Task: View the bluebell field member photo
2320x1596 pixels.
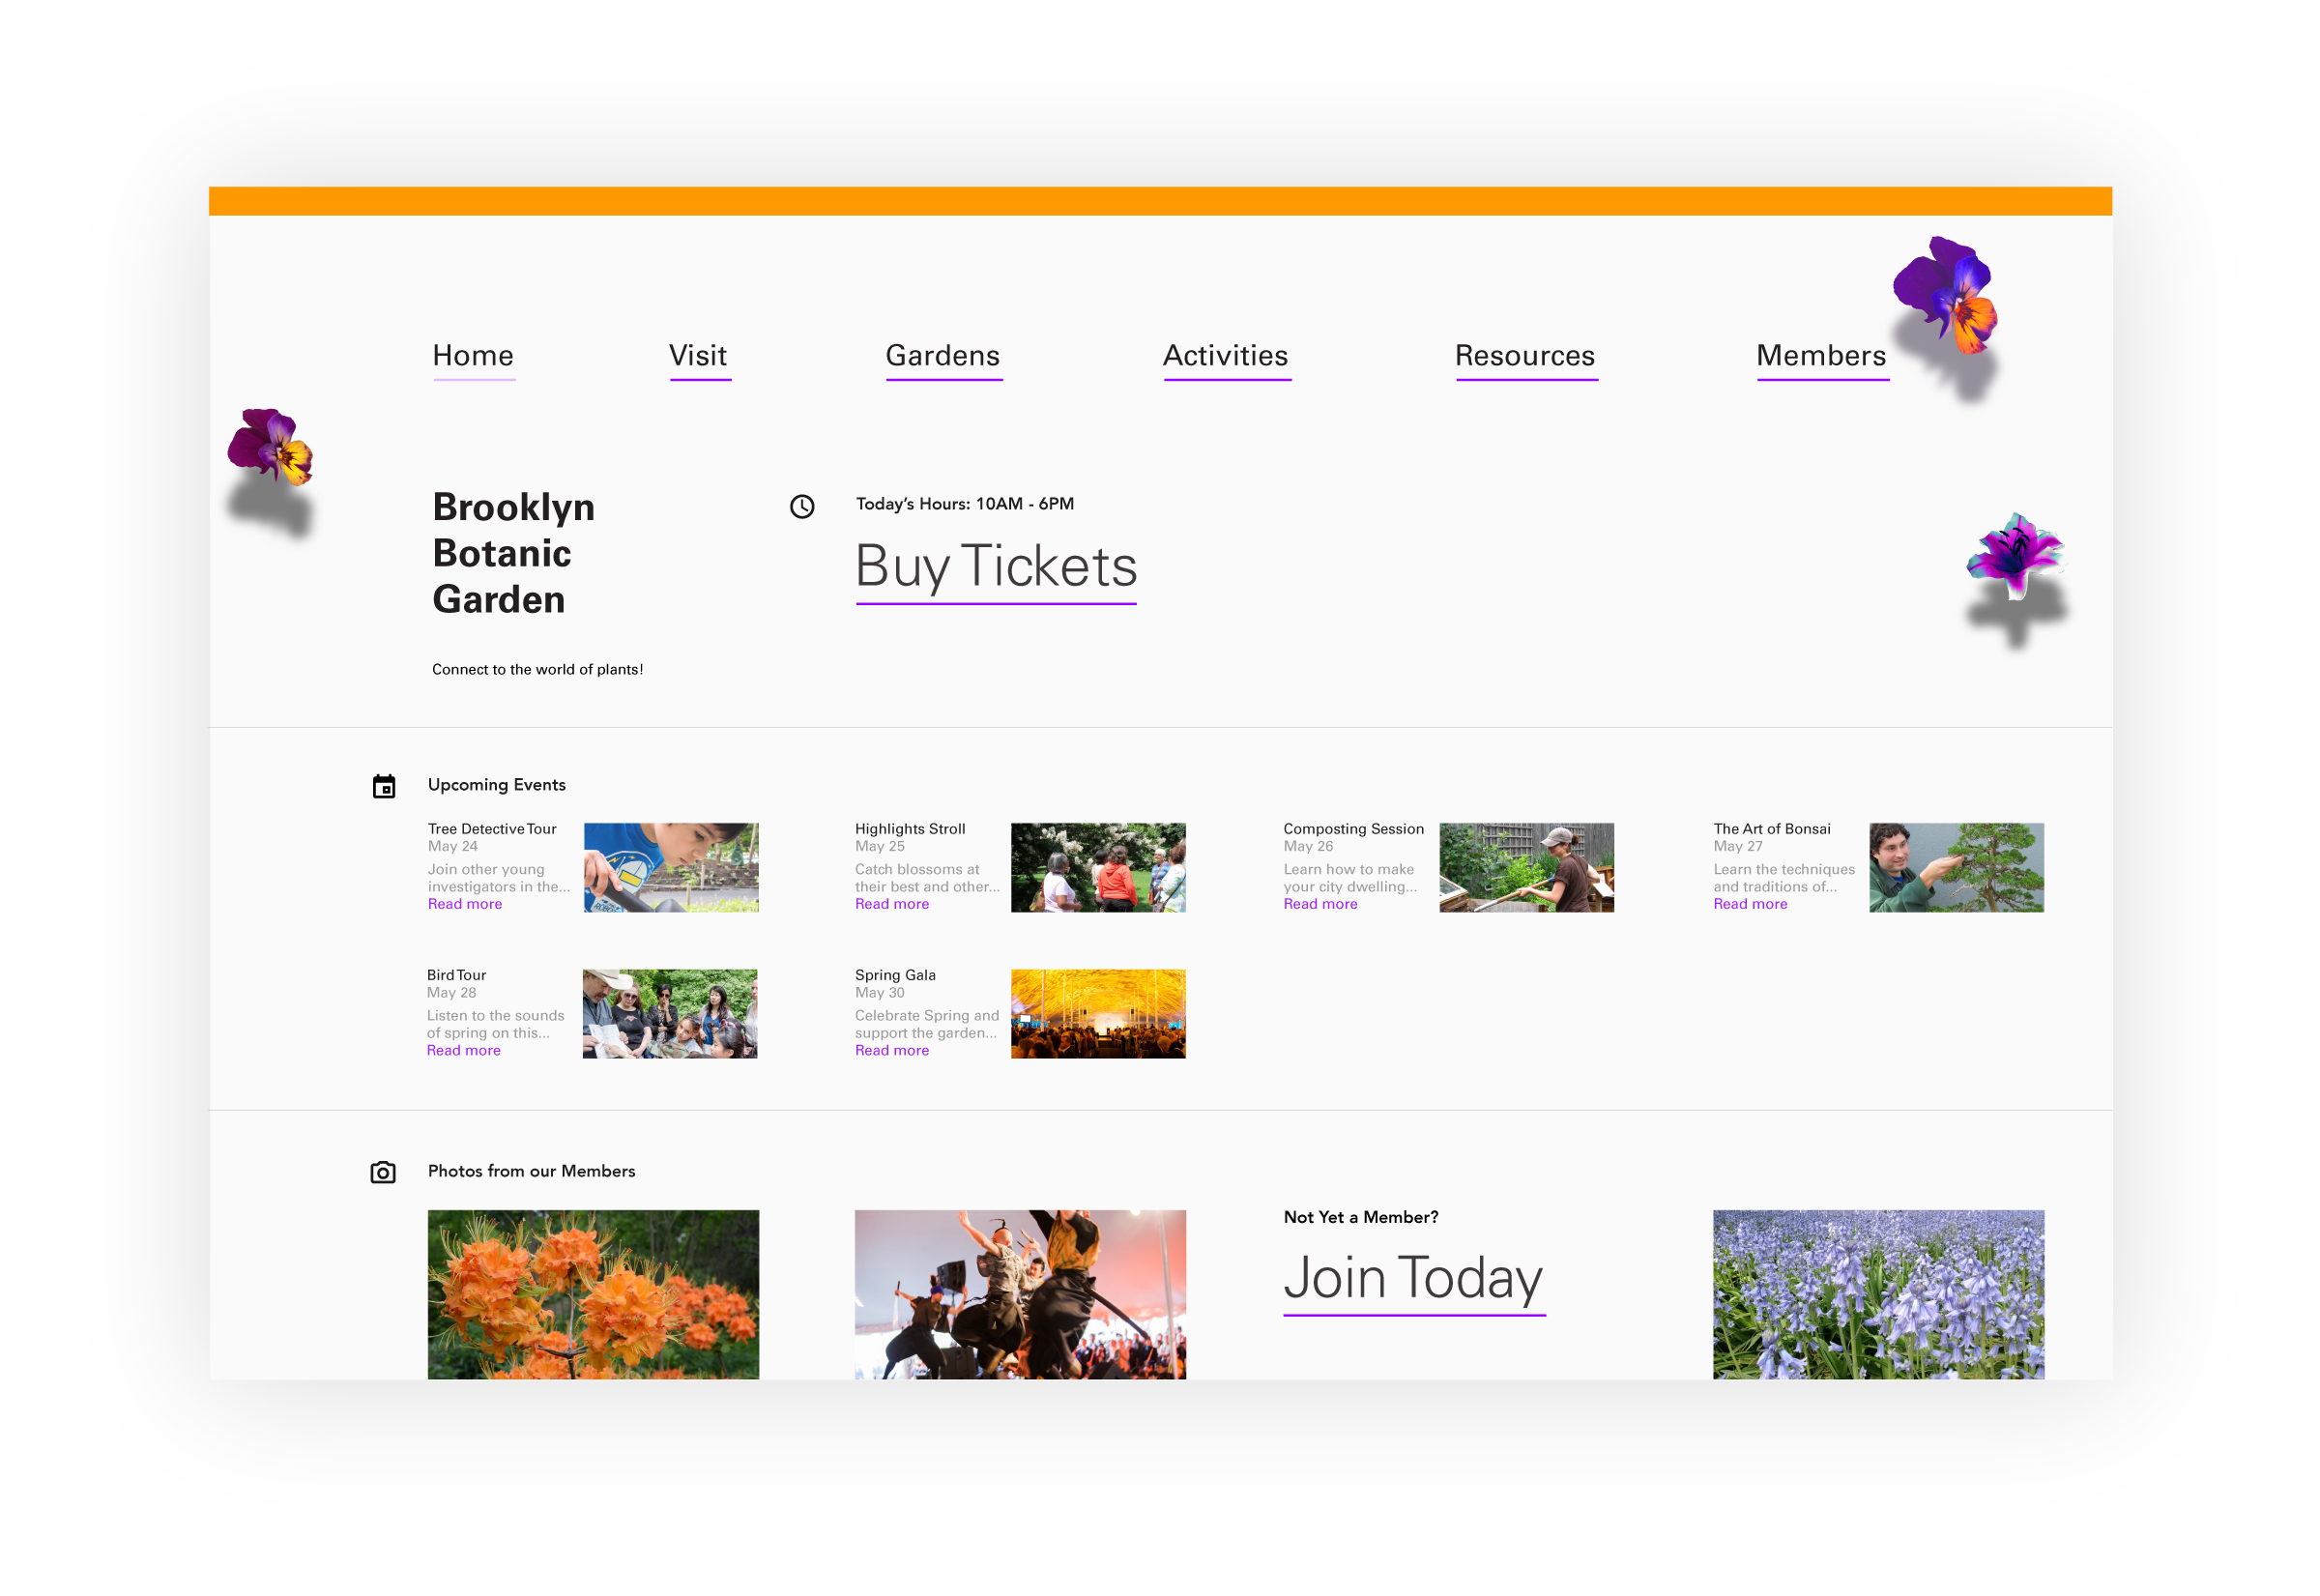Action: pyautogui.click(x=1878, y=1294)
